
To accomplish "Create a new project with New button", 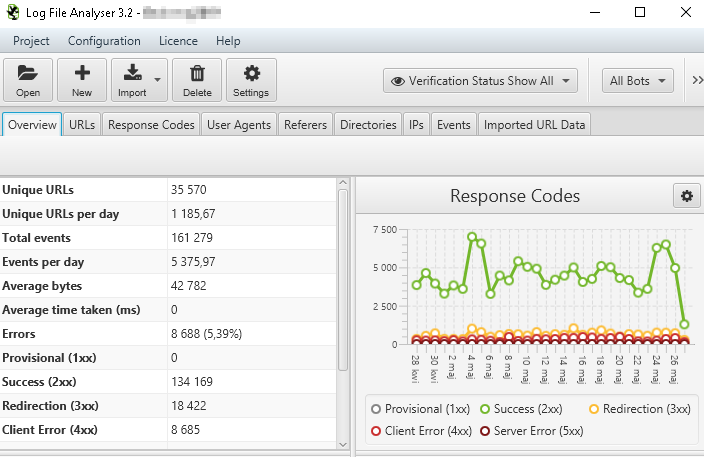I will click(82, 73).
